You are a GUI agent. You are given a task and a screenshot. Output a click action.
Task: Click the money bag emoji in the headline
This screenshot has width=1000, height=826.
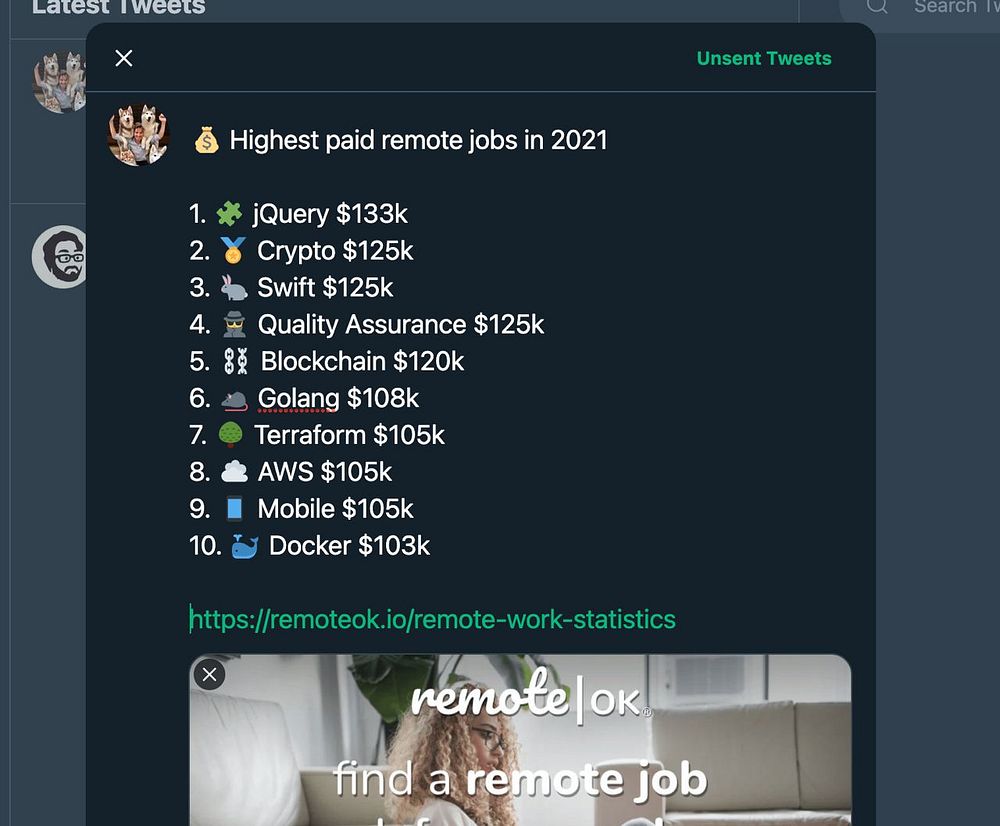[x=206, y=140]
